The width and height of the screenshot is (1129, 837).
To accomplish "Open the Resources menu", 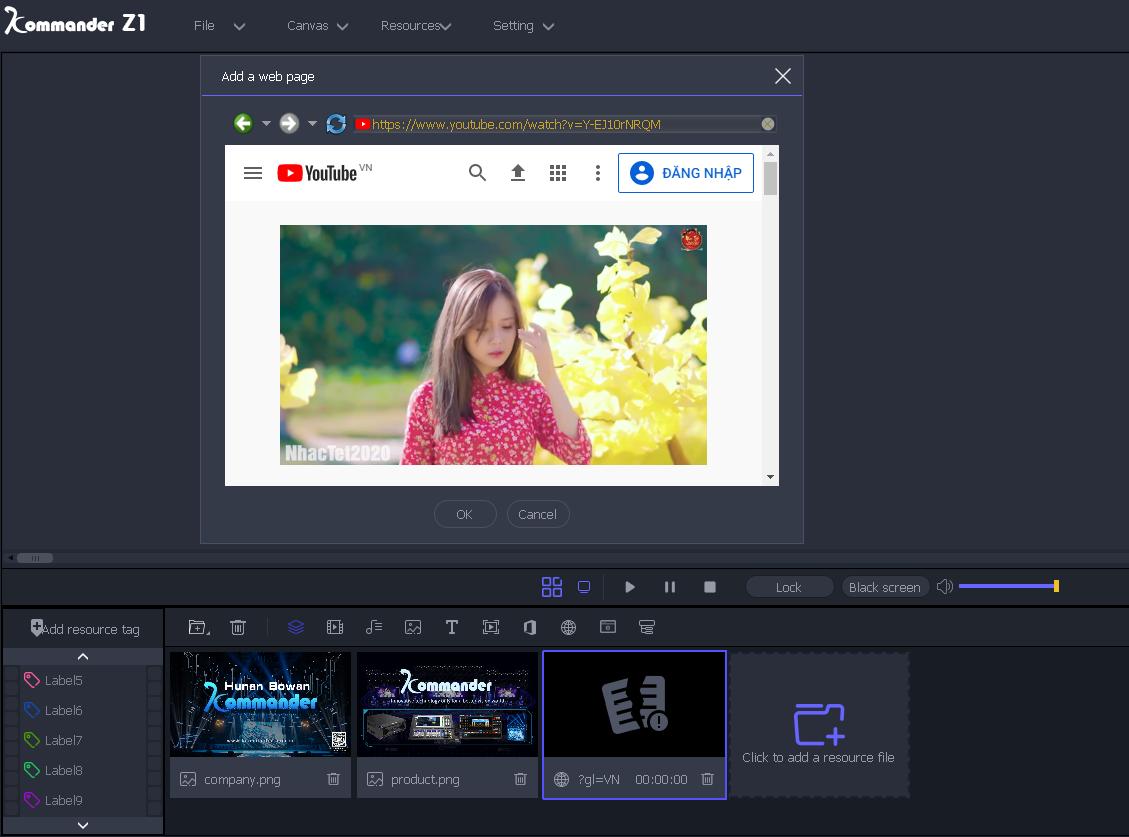I will coord(415,26).
